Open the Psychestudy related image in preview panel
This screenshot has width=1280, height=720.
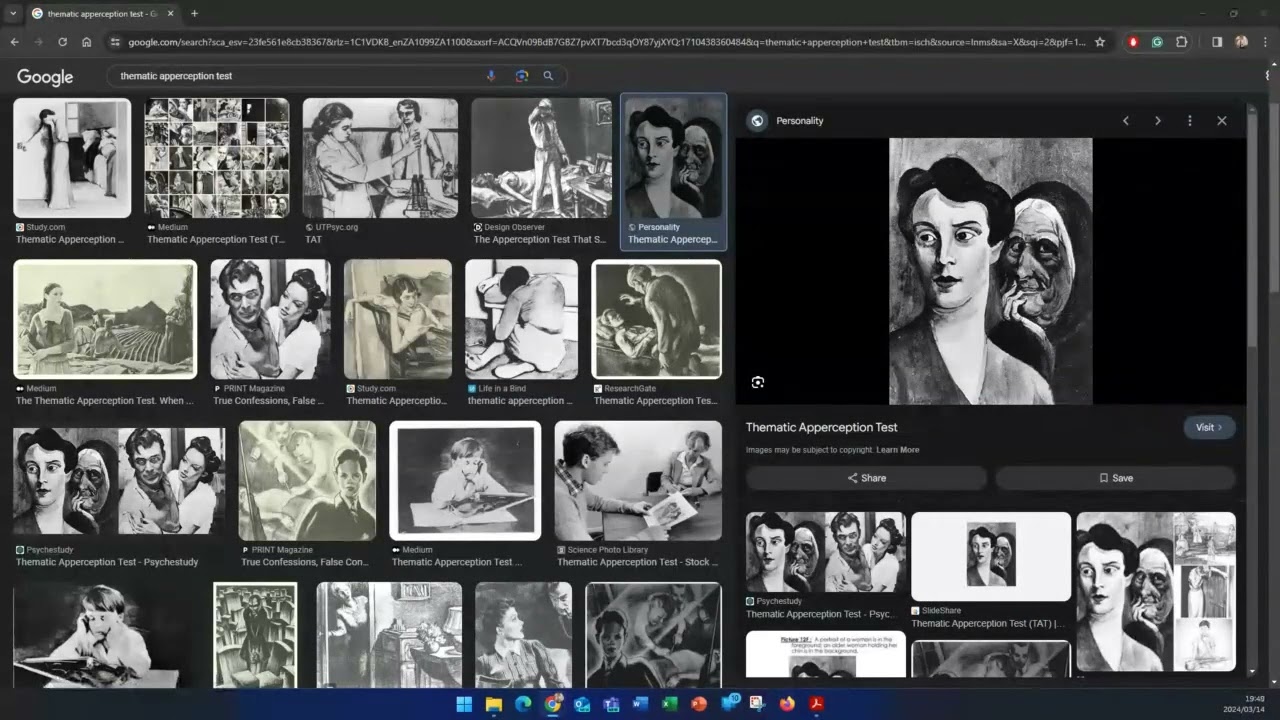[826, 552]
